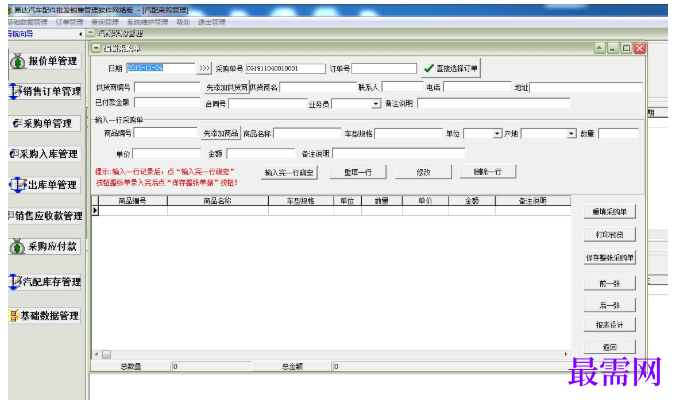The height and width of the screenshot is (403, 680).
Task: Click the 商品名称 input field
Action: pos(307,134)
